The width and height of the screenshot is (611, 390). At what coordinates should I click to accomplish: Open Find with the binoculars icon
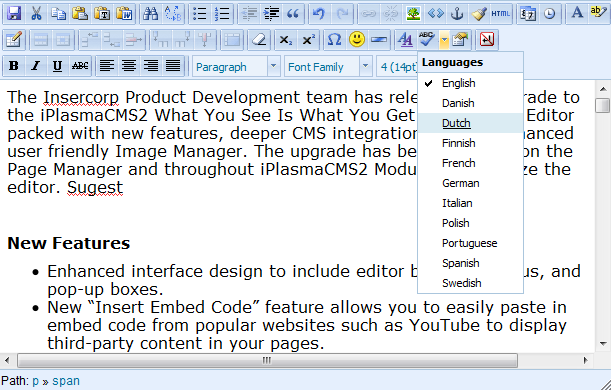coord(150,14)
